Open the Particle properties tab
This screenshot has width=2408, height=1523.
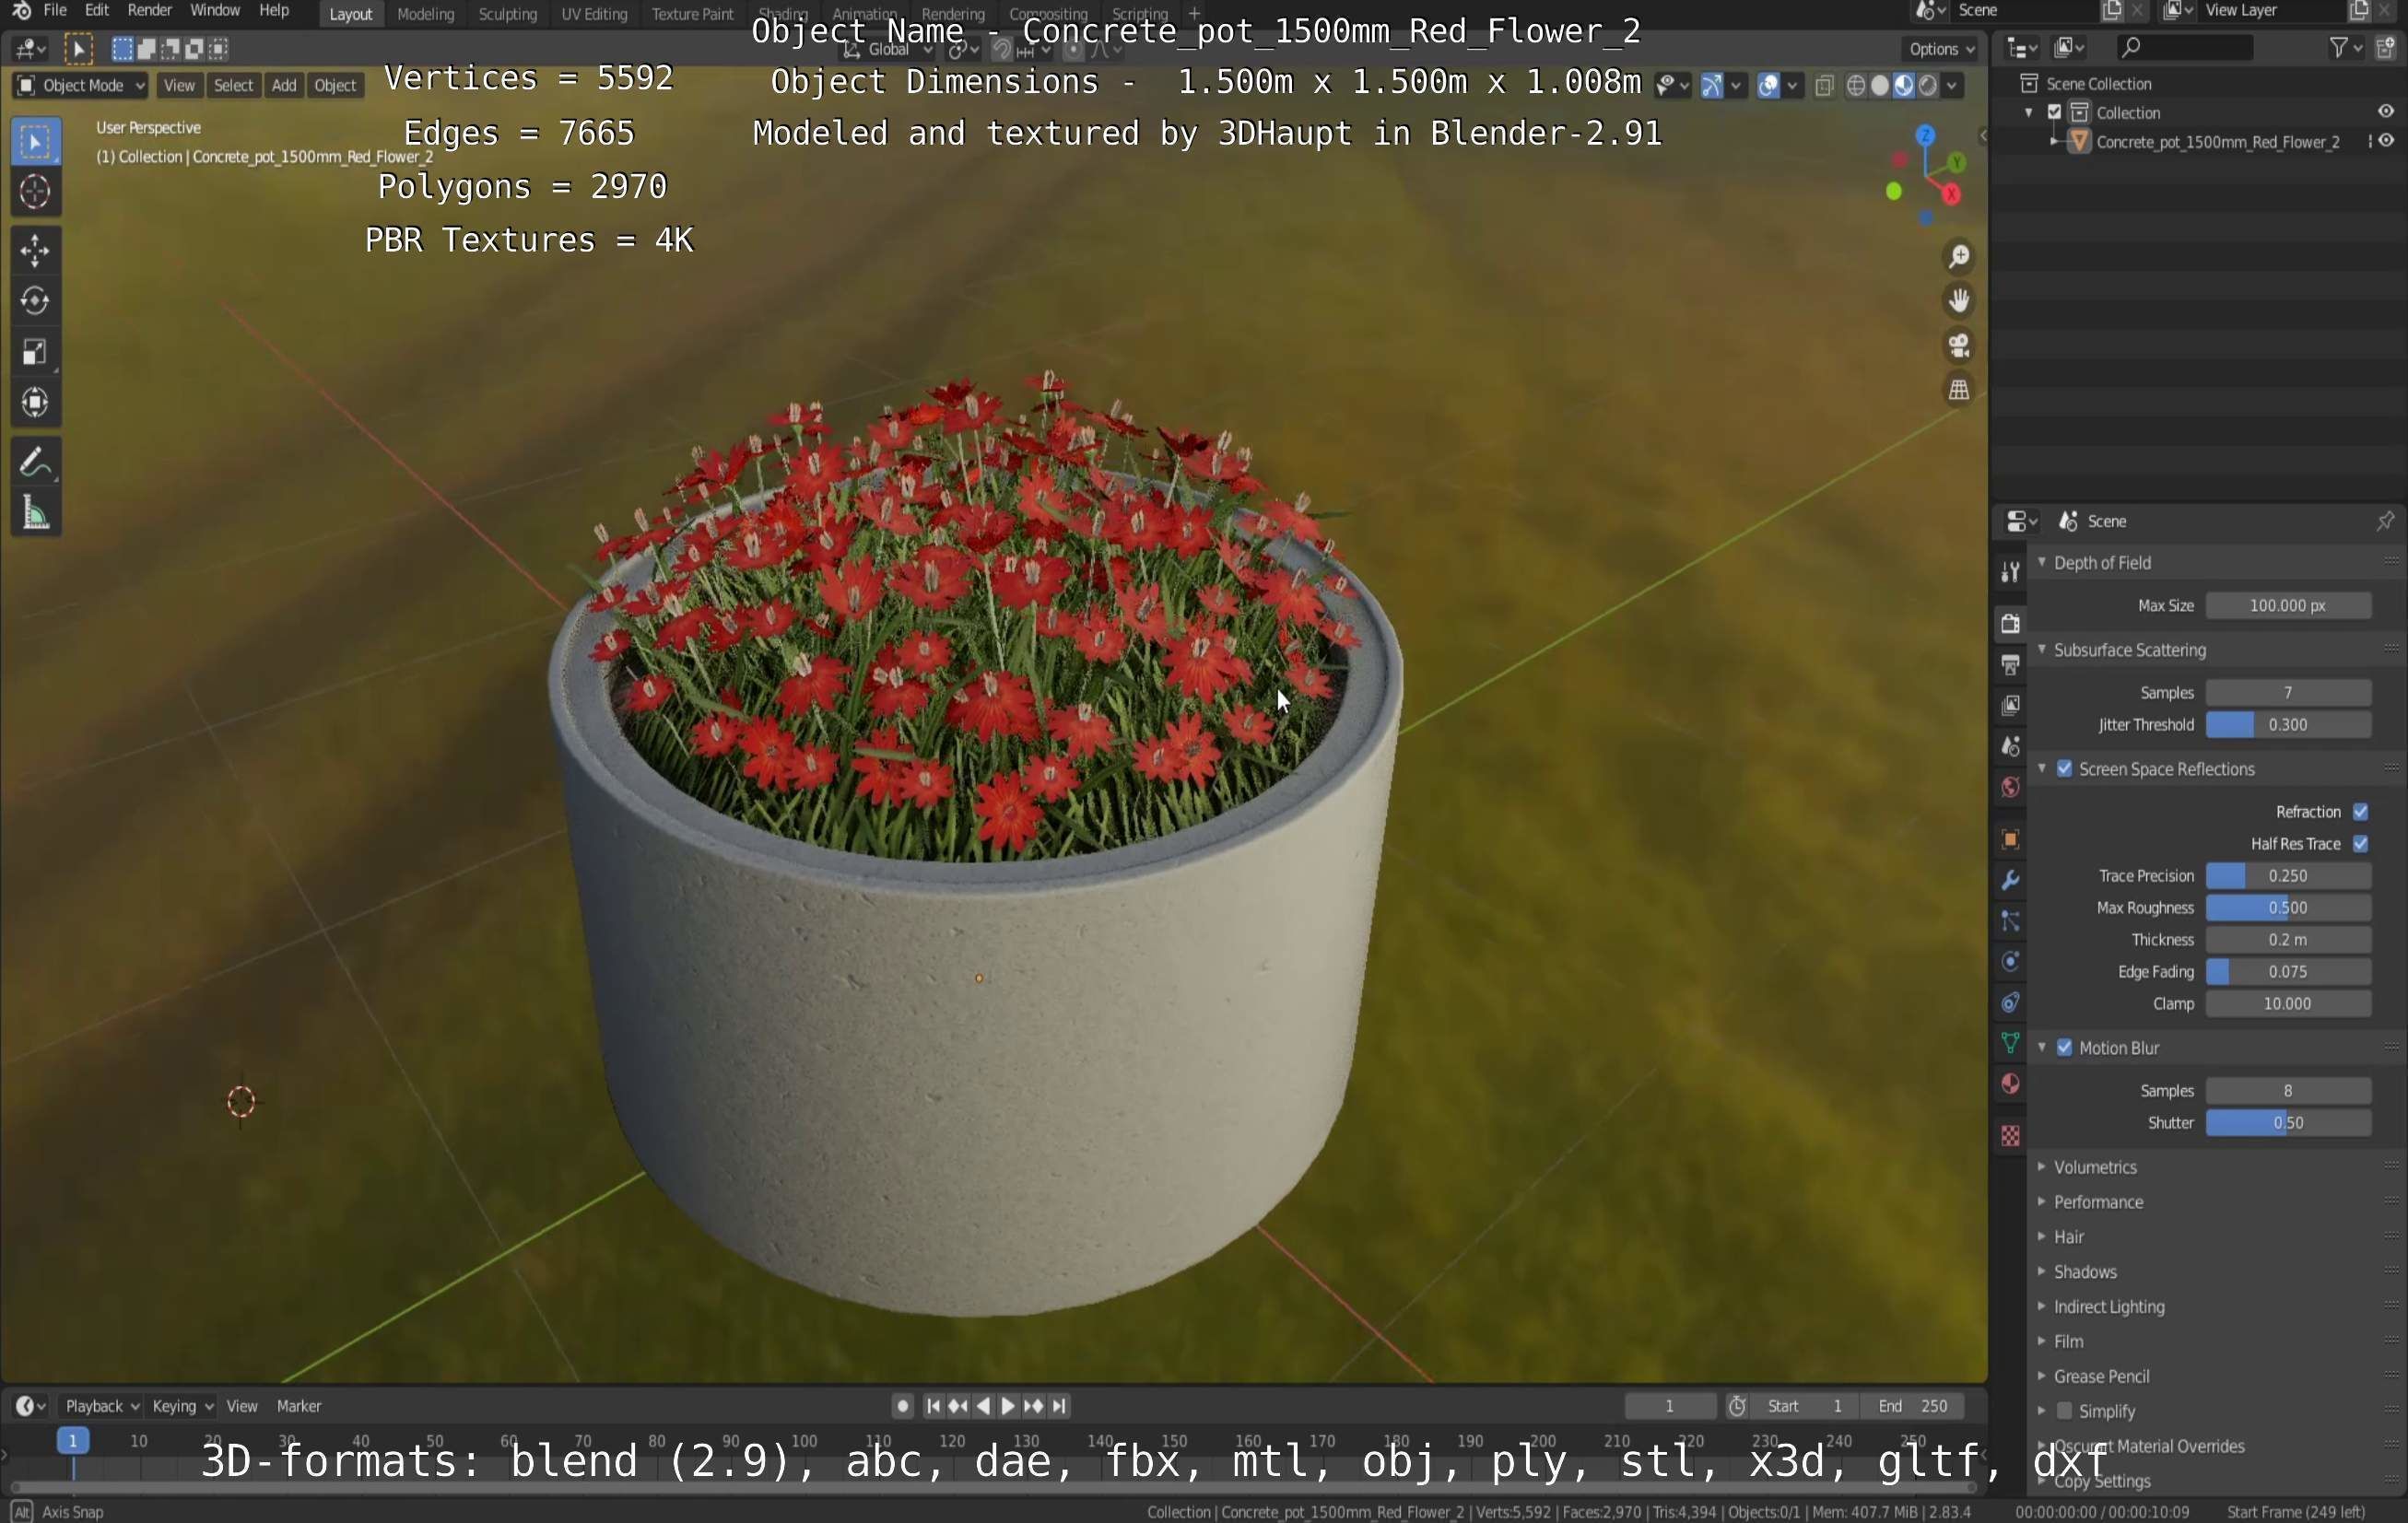(2010, 921)
